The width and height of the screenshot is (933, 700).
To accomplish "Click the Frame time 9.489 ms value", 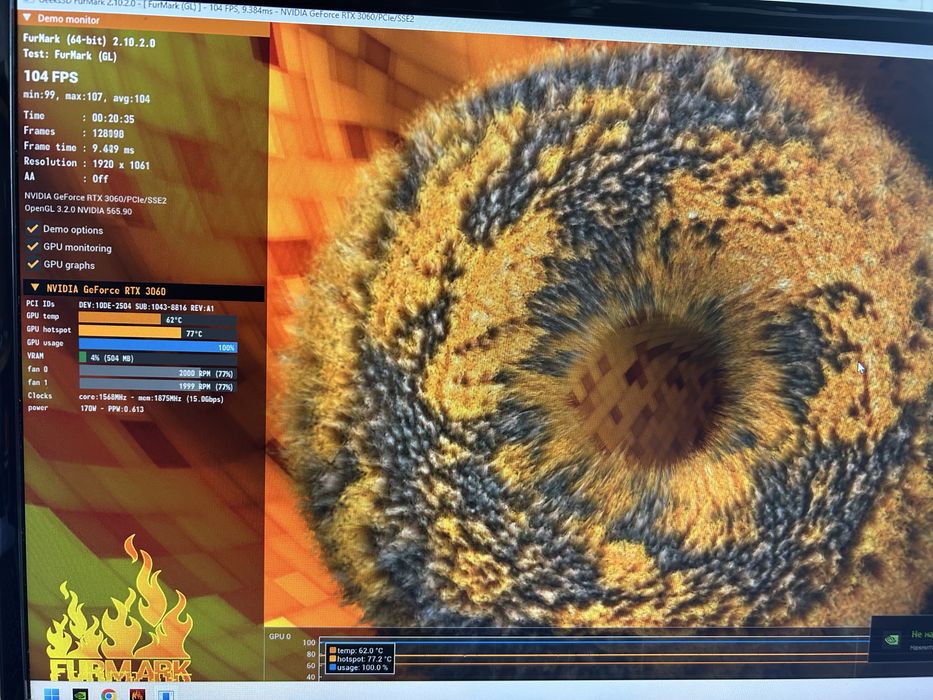I will pyautogui.click(x=113, y=149).
